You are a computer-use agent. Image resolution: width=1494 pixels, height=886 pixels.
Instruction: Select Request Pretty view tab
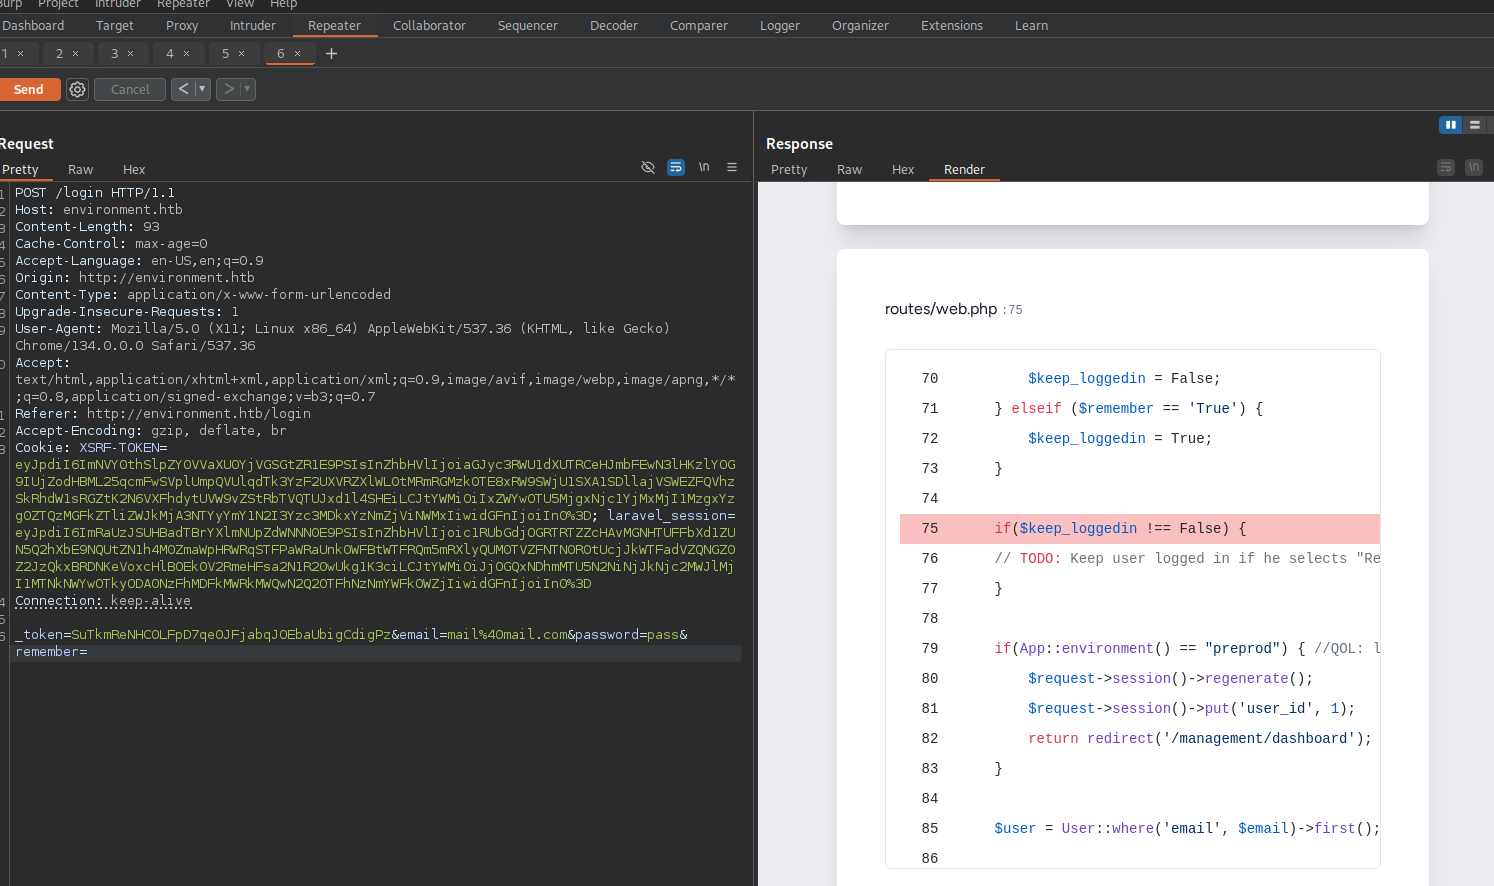20,169
